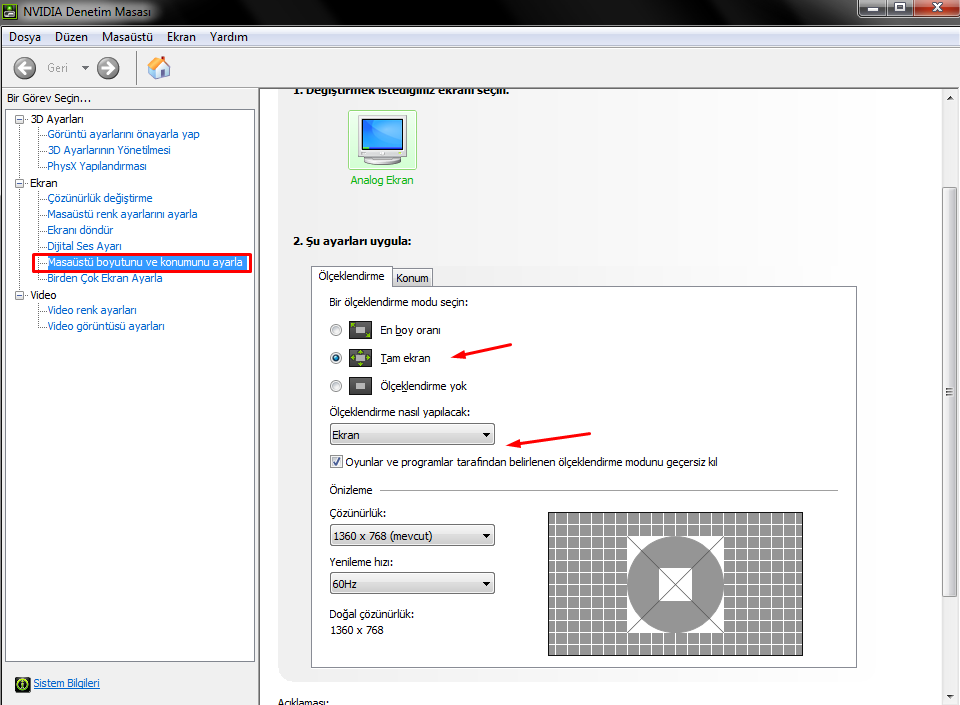
Task: Open the Düzen menu
Action: pyautogui.click(x=71, y=37)
